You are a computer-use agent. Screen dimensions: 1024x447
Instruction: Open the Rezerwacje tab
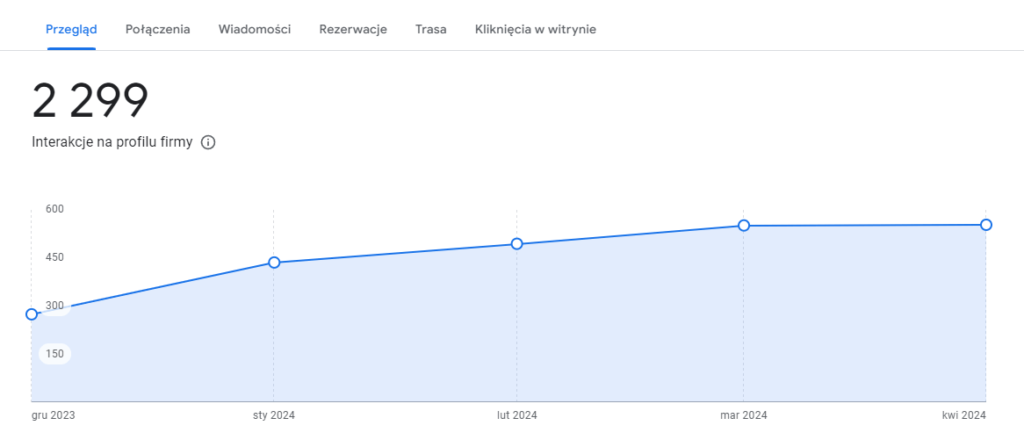[353, 29]
